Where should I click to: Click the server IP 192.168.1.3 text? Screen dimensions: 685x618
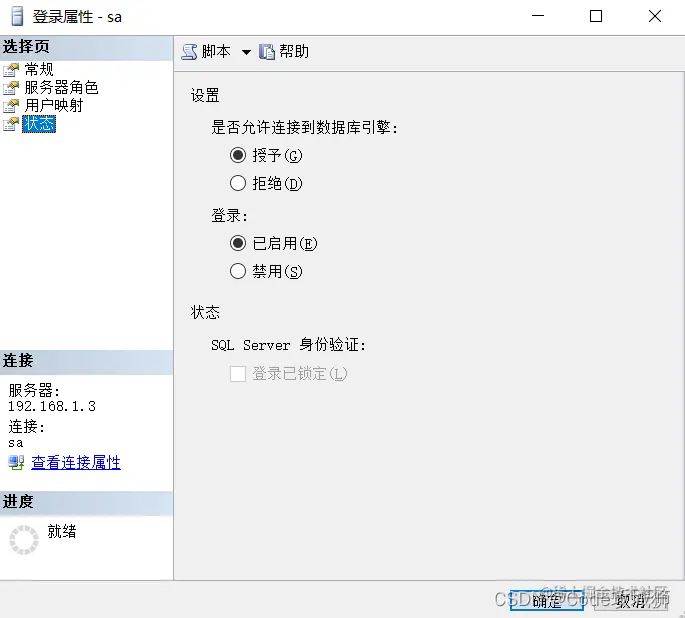tap(52, 406)
